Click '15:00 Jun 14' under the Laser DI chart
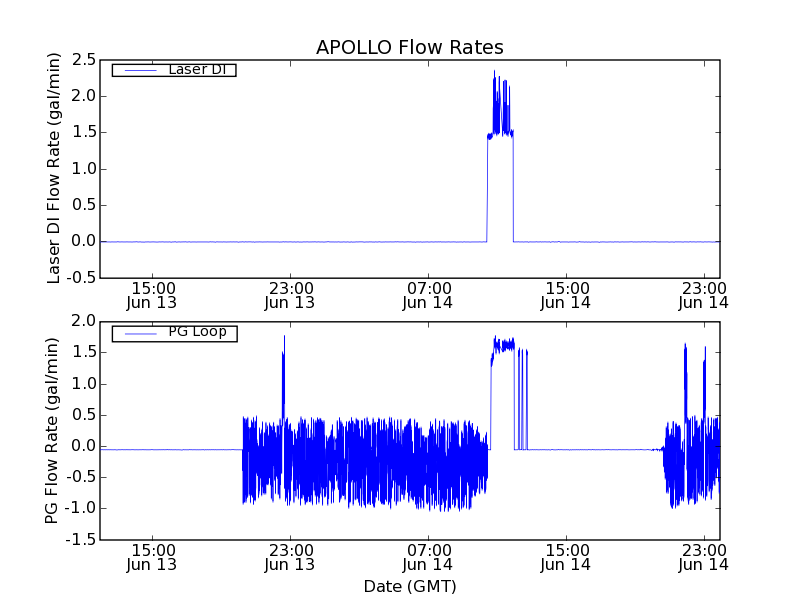 (x=566, y=296)
